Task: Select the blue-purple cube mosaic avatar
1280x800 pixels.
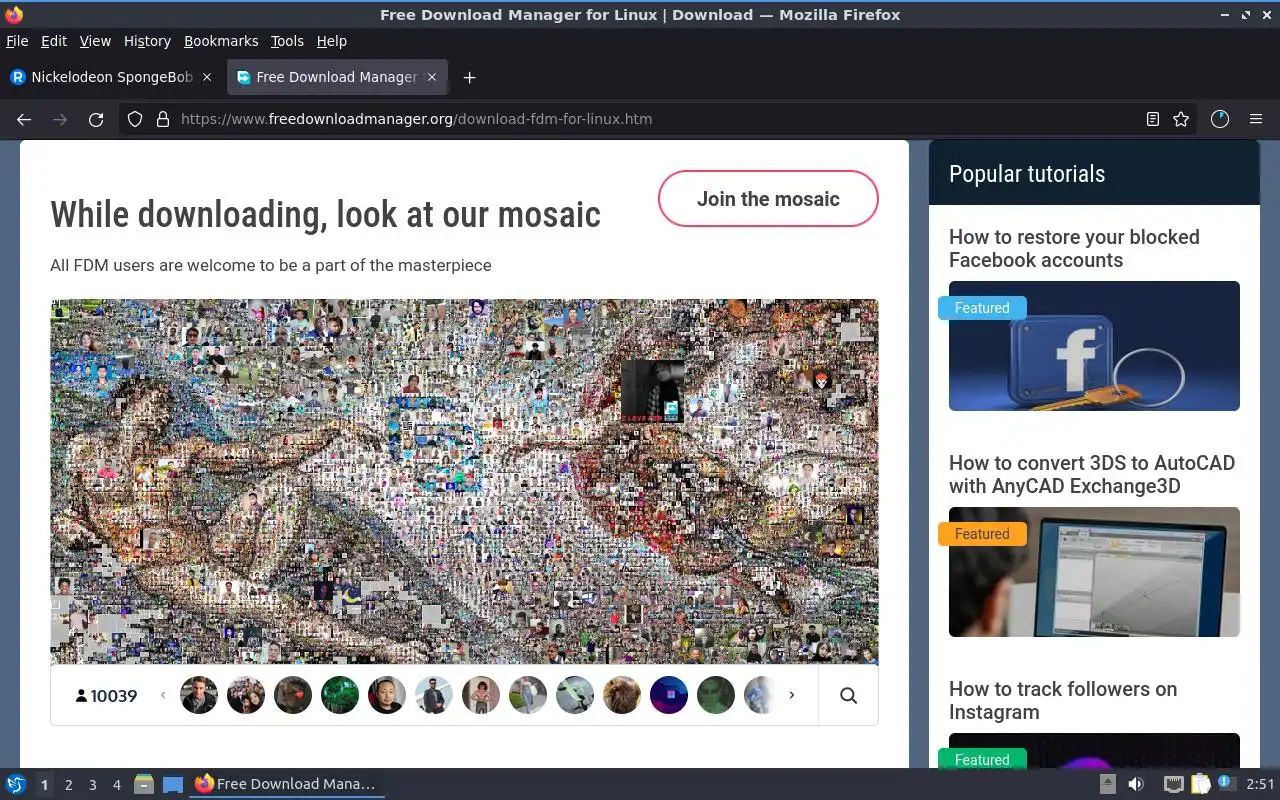Action: coord(669,695)
